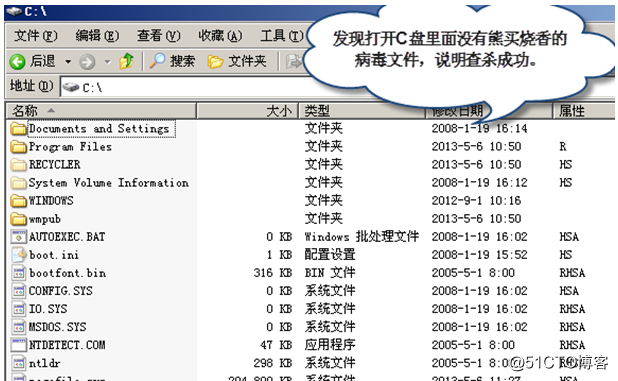Open the 编辑(E) menu
This screenshot has width=618, height=381.
[97, 36]
